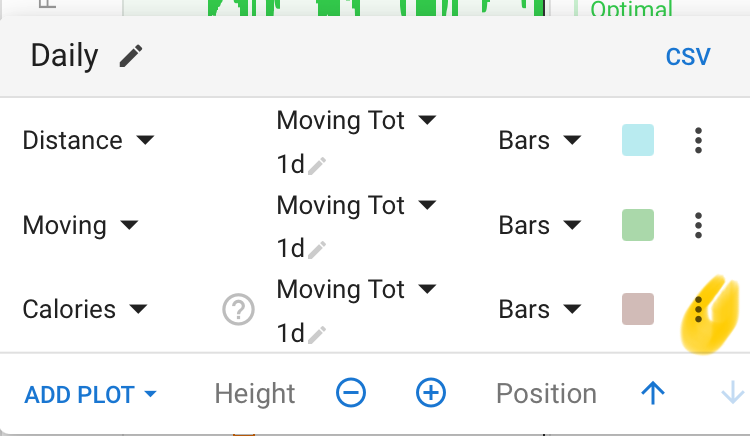The height and width of the screenshot is (436, 750).
Task: Open the Moving row three-dot menu
Action: tap(698, 225)
